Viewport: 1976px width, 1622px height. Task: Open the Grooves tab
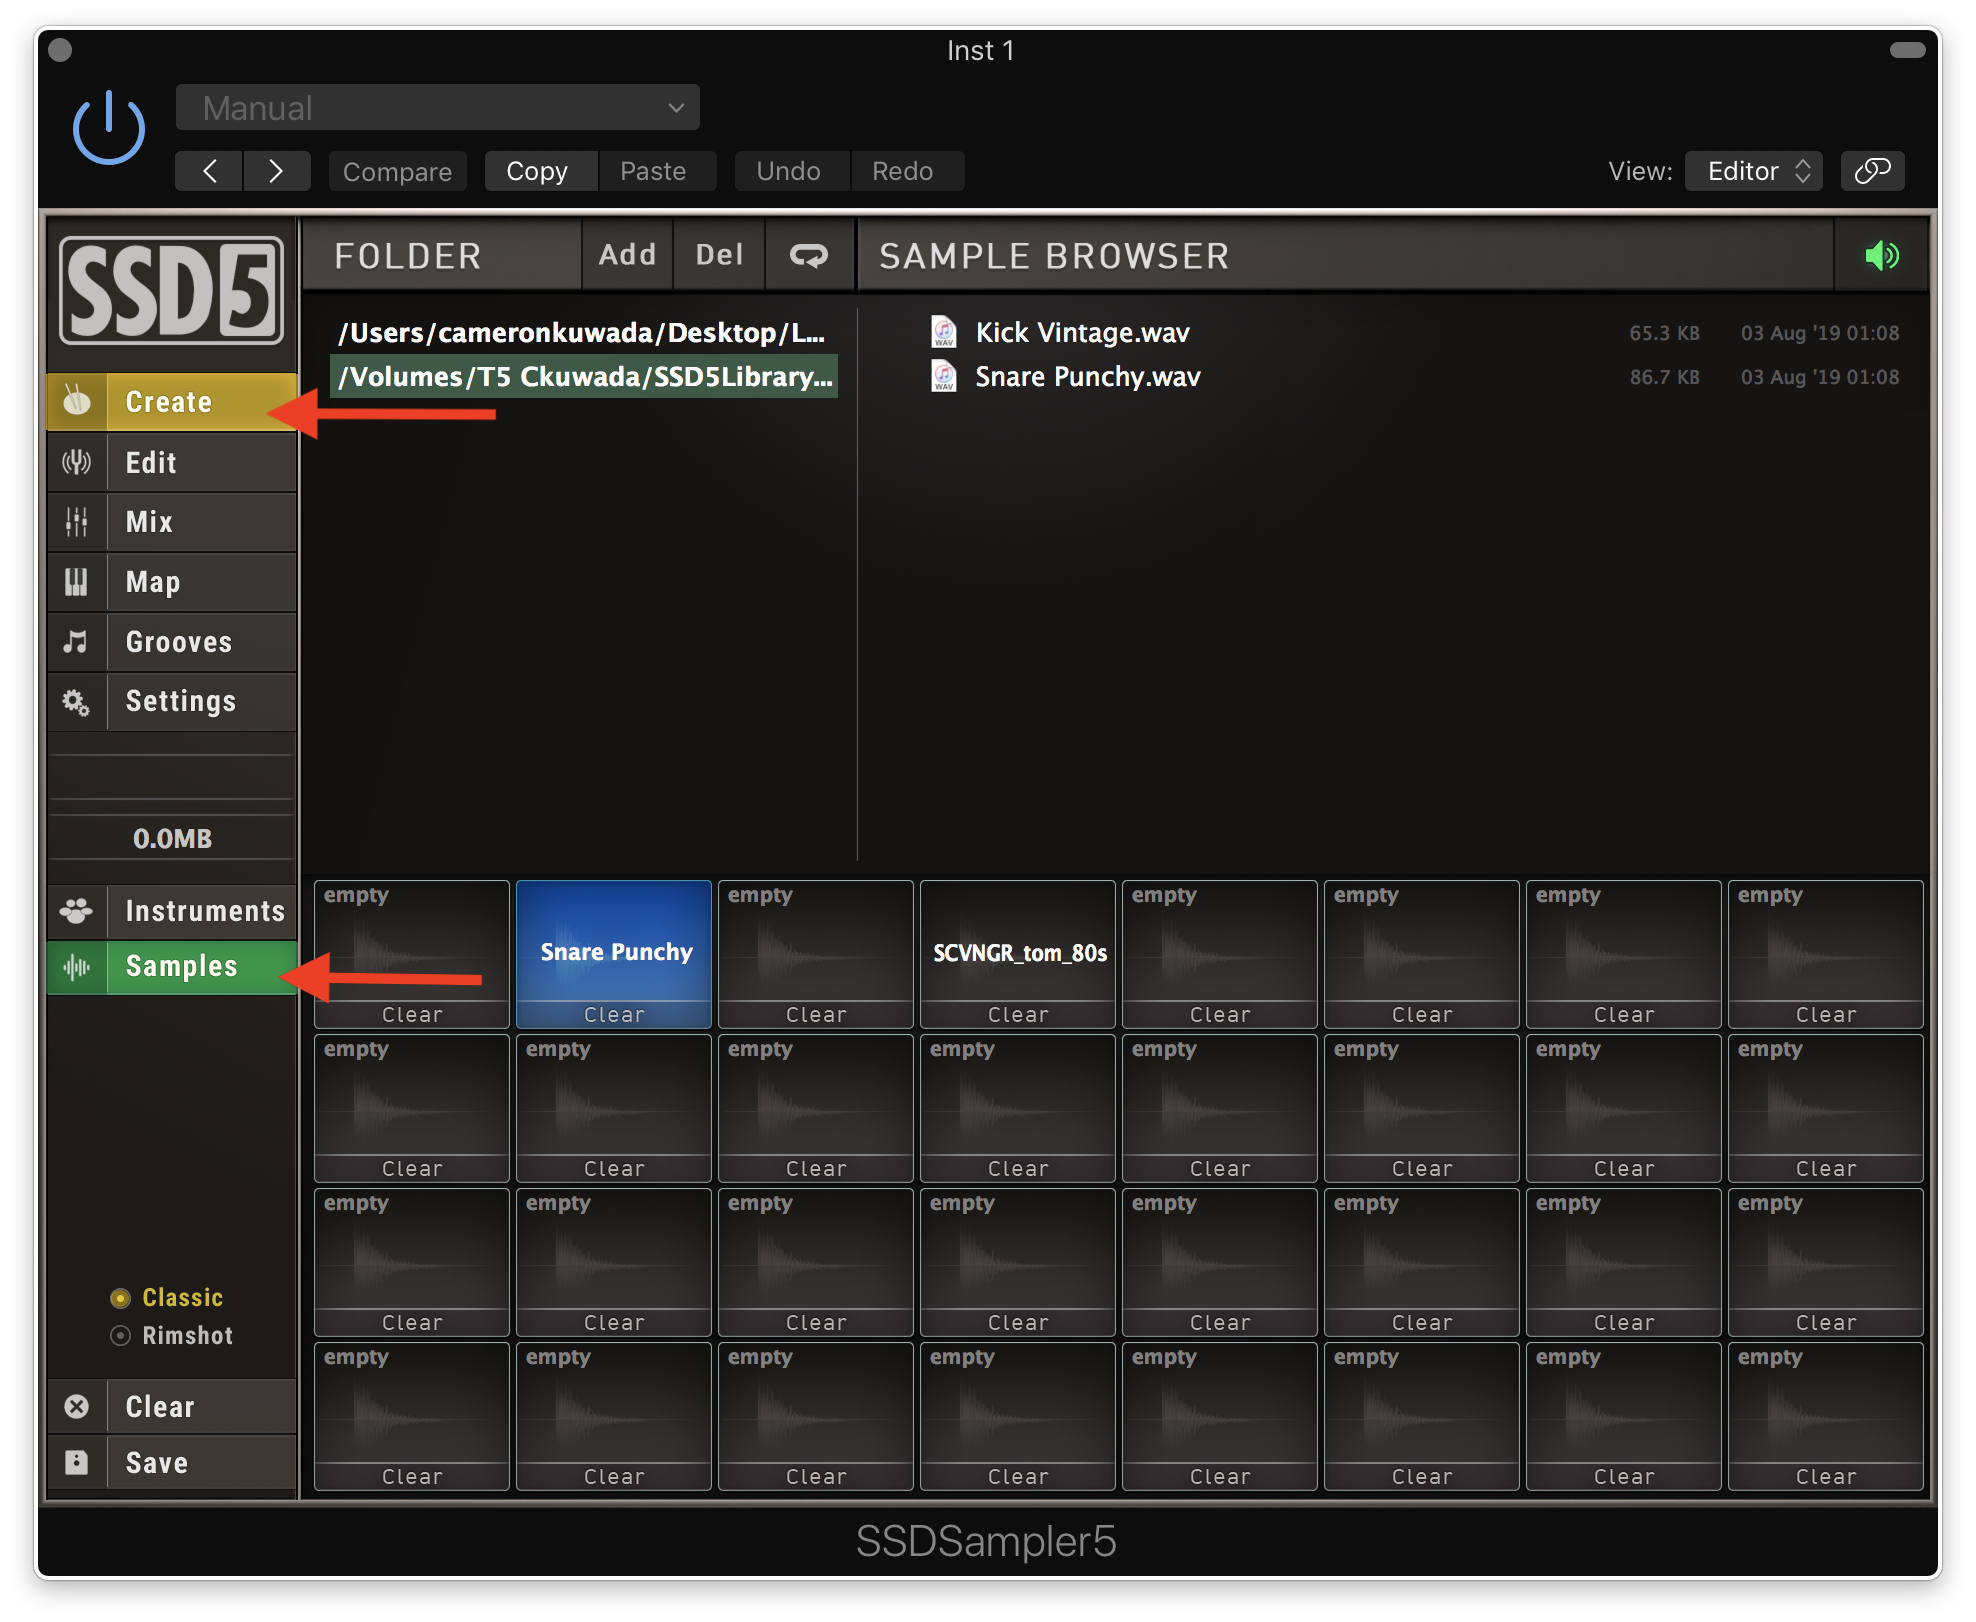point(172,642)
